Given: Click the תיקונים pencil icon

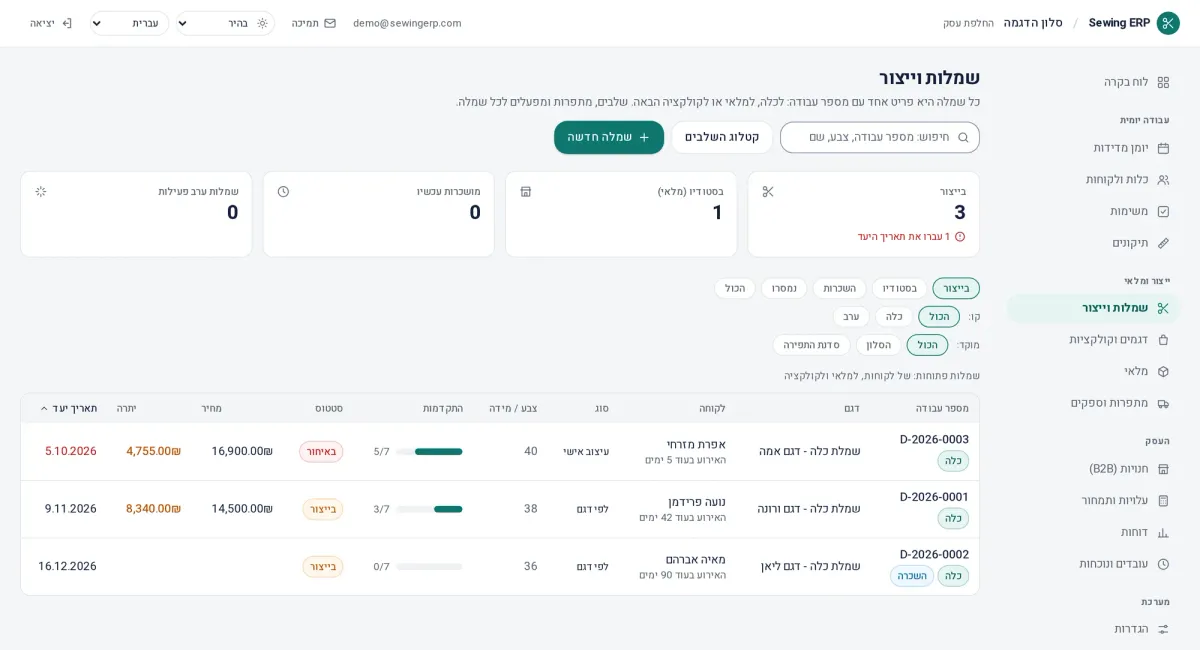Looking at the screenshot, I should coord(1163,243).
